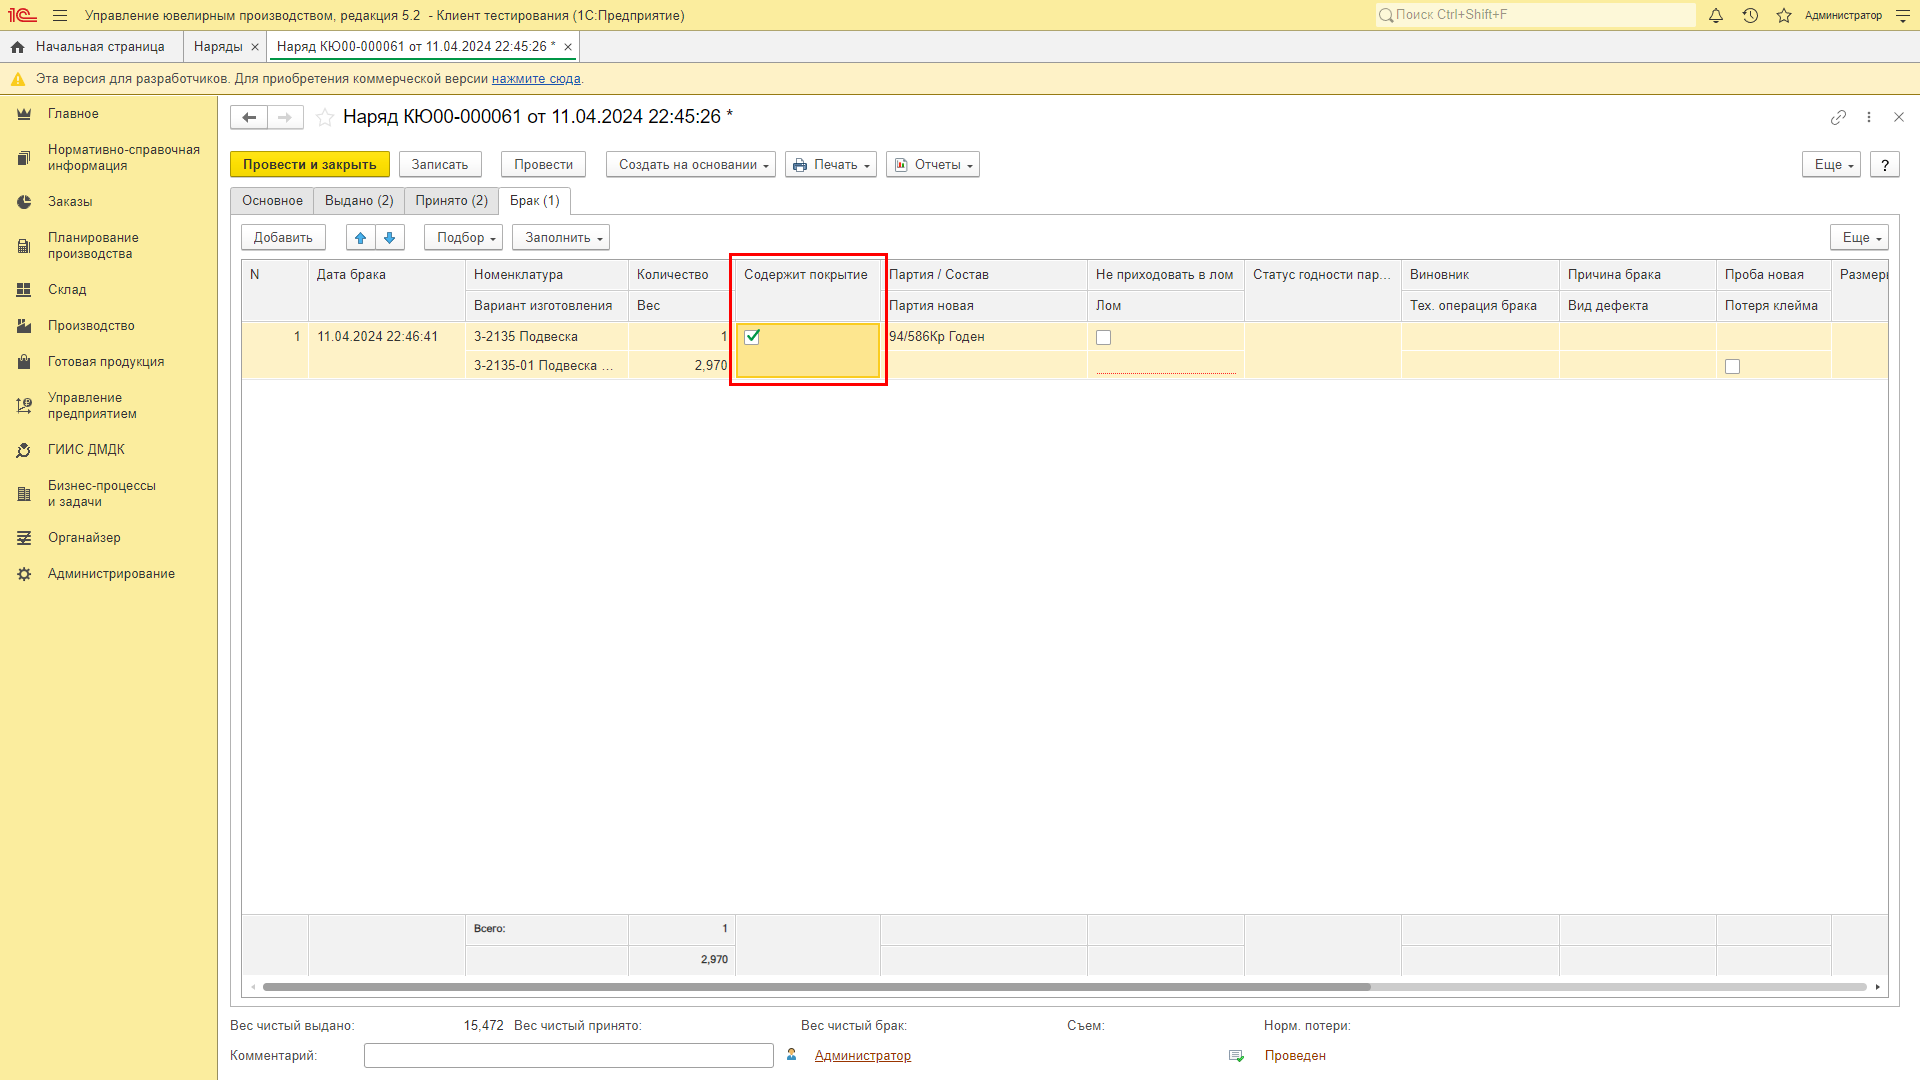Screen dimensions: 1920x1080
Task: Toggle Потеря клейма checkbox in row 1
Action: click(1733, 367)
